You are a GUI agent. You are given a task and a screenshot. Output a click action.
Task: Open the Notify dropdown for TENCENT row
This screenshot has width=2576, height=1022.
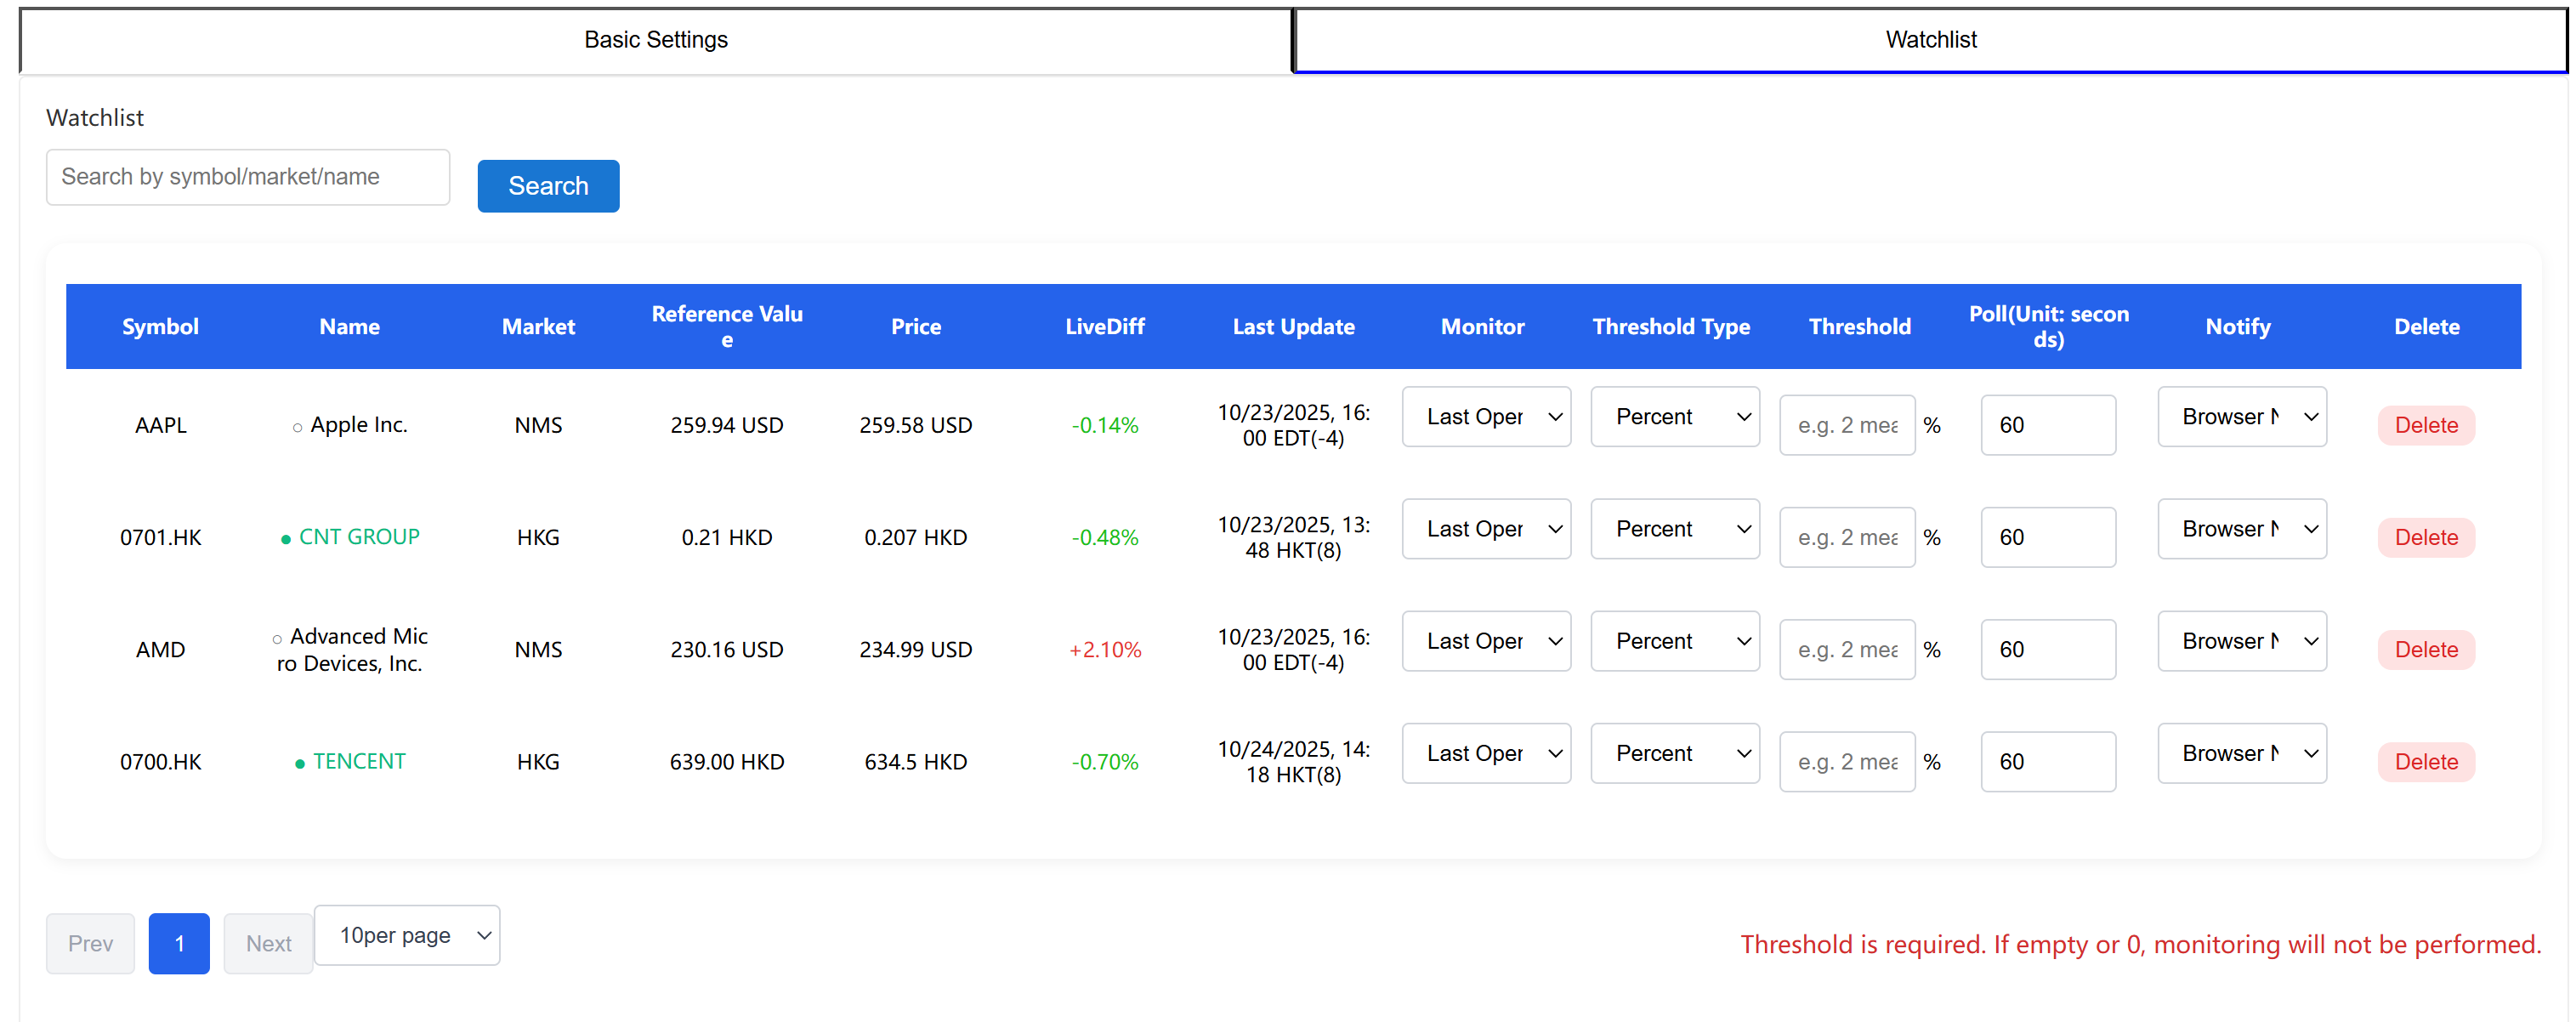(x=2242, y=753)
